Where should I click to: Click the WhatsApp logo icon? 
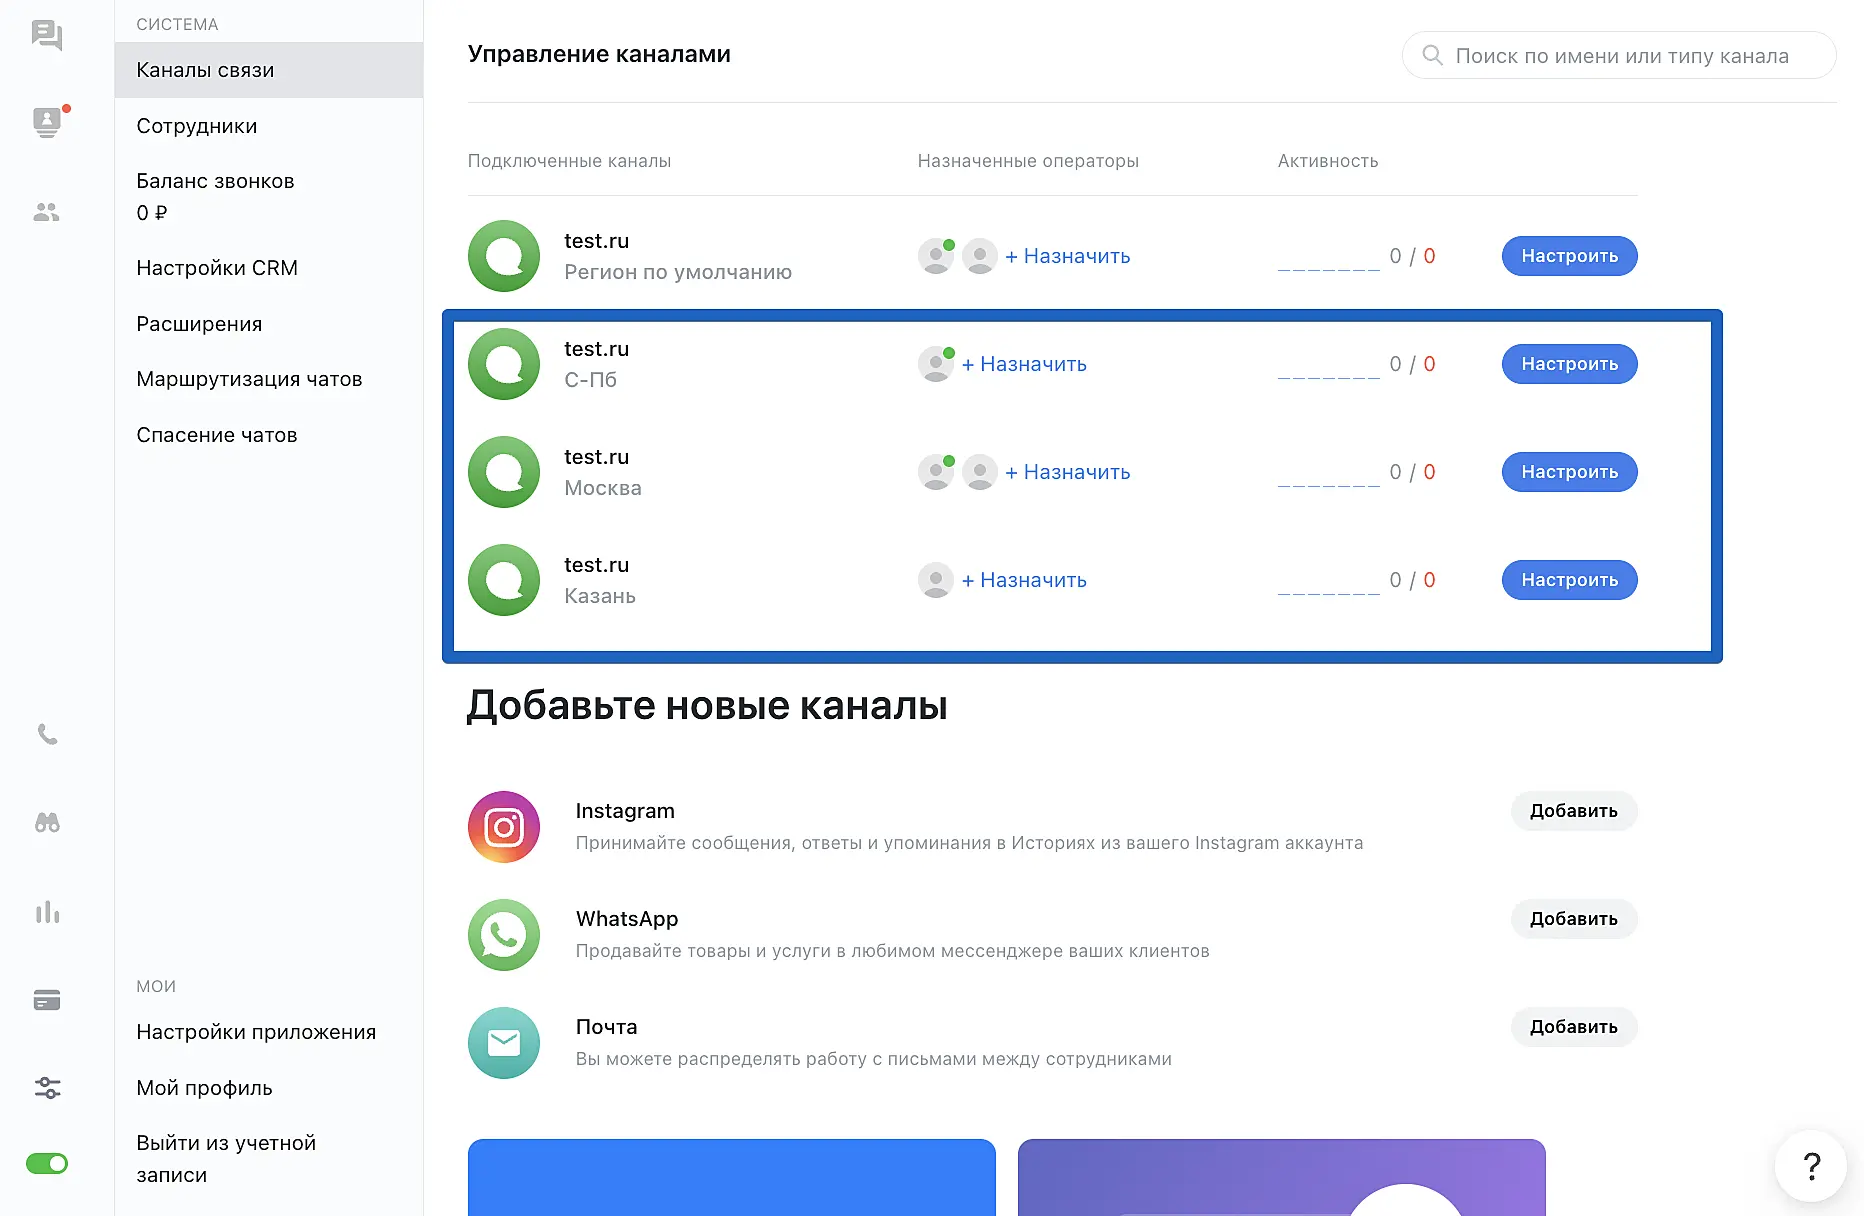point(504,935)
